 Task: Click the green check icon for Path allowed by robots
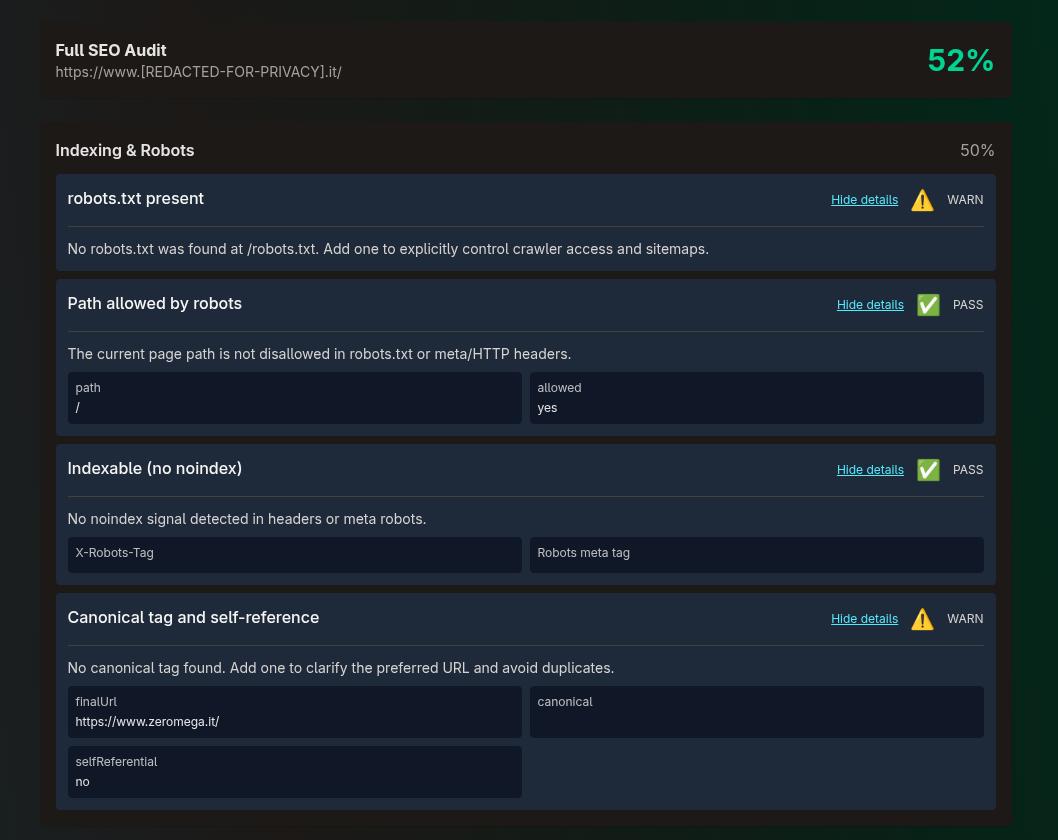click(928, 305)
